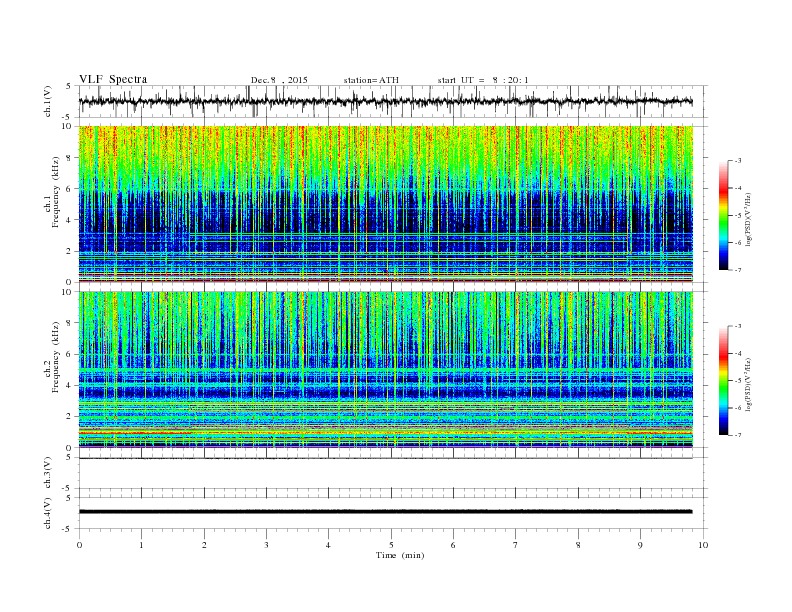The image size is (792, 612).
Task: Click the 'station=ATH' header label
Action: [371, 80]
